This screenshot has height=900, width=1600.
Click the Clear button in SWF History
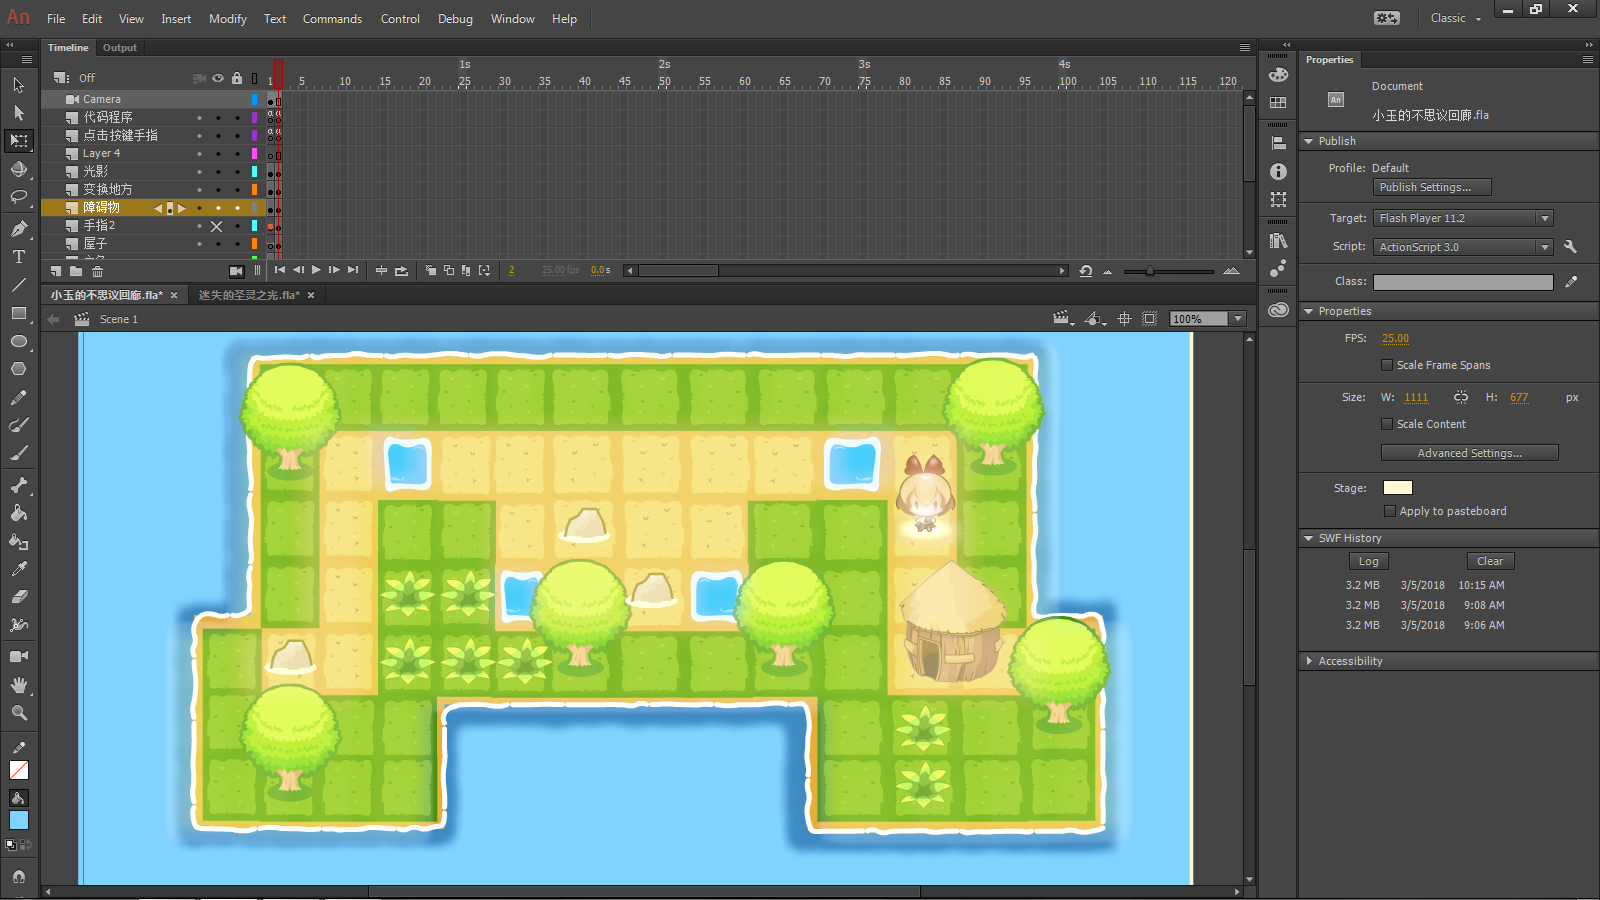click(1490, 561)
